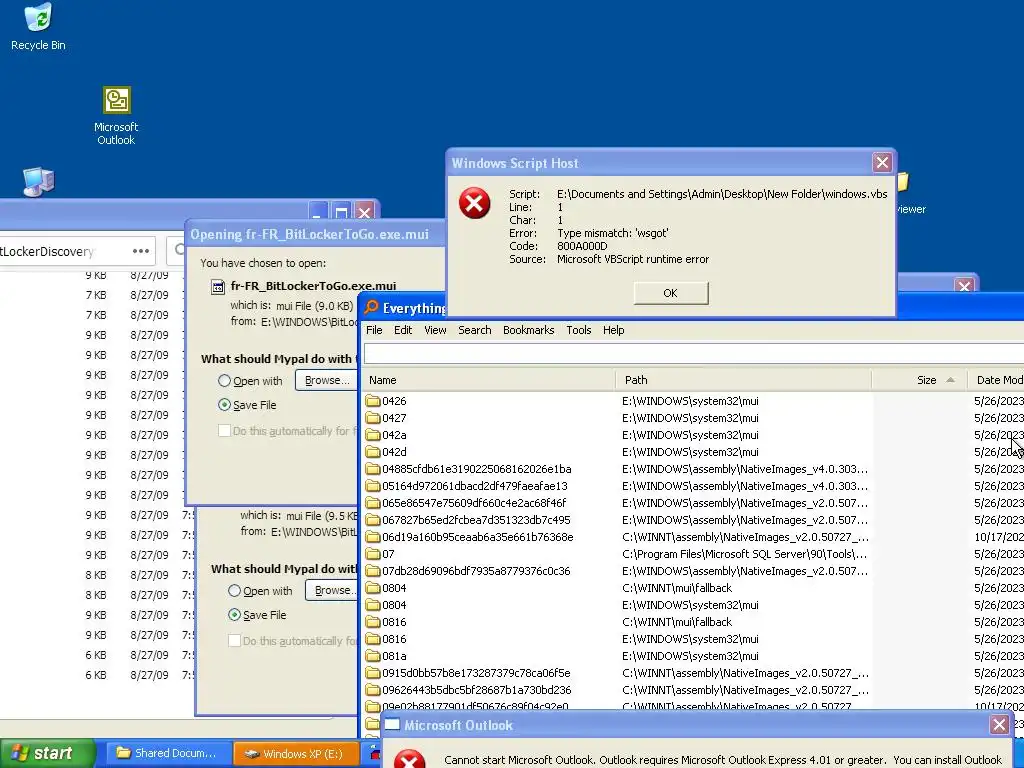Open the View menu in Everything
Viewport: 1024px width, 768px height.
[436, 330]
